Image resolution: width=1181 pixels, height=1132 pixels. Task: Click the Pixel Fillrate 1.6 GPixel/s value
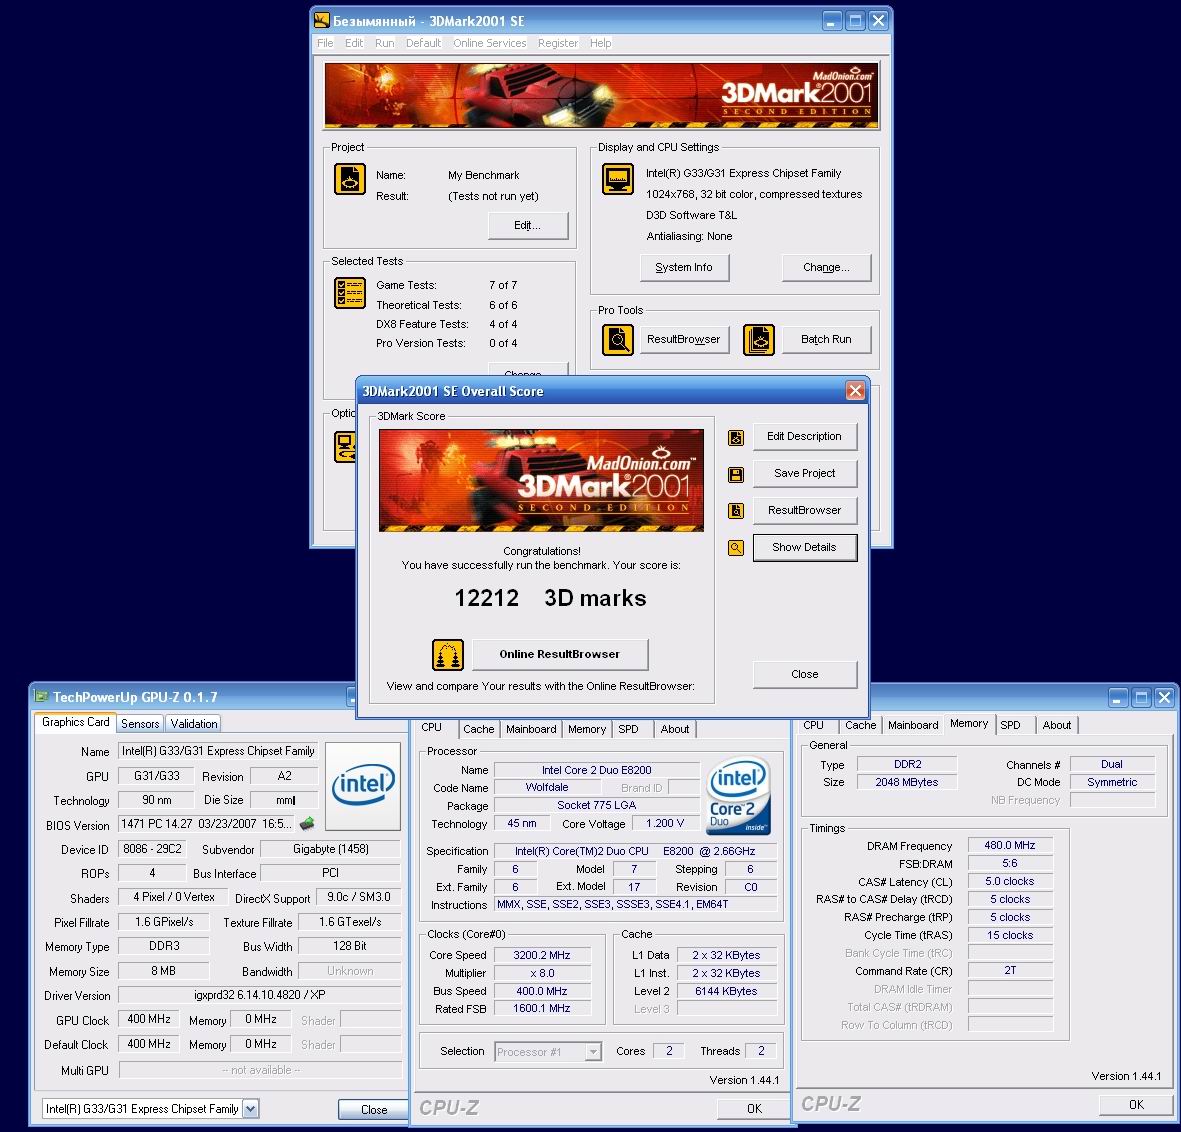tap(164, 922)
